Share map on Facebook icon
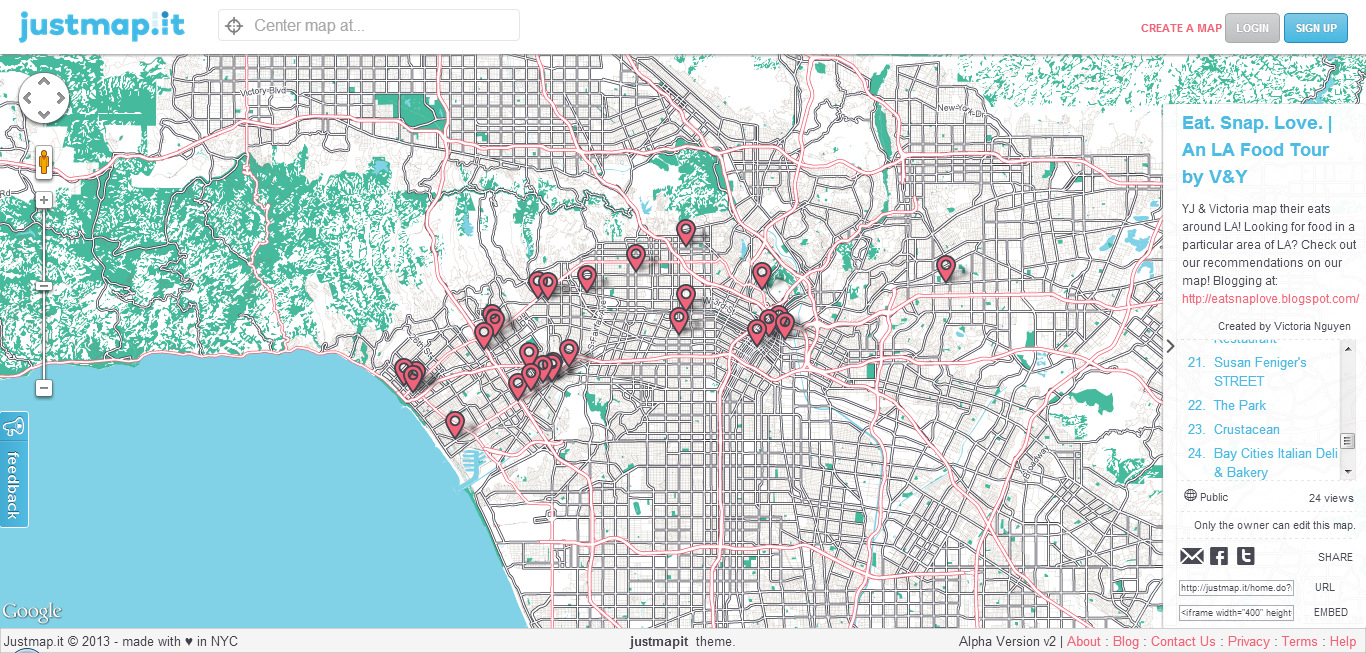The height and width of the screenshot is (653, 1366). 1219,556
